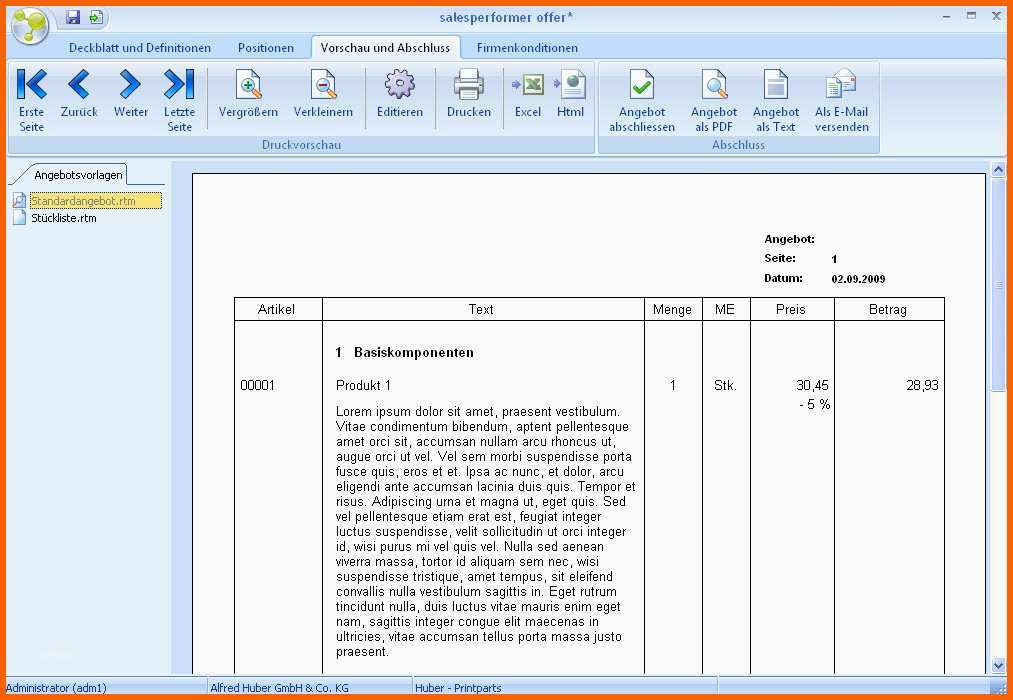Click the Text column header

coord(481,309)
